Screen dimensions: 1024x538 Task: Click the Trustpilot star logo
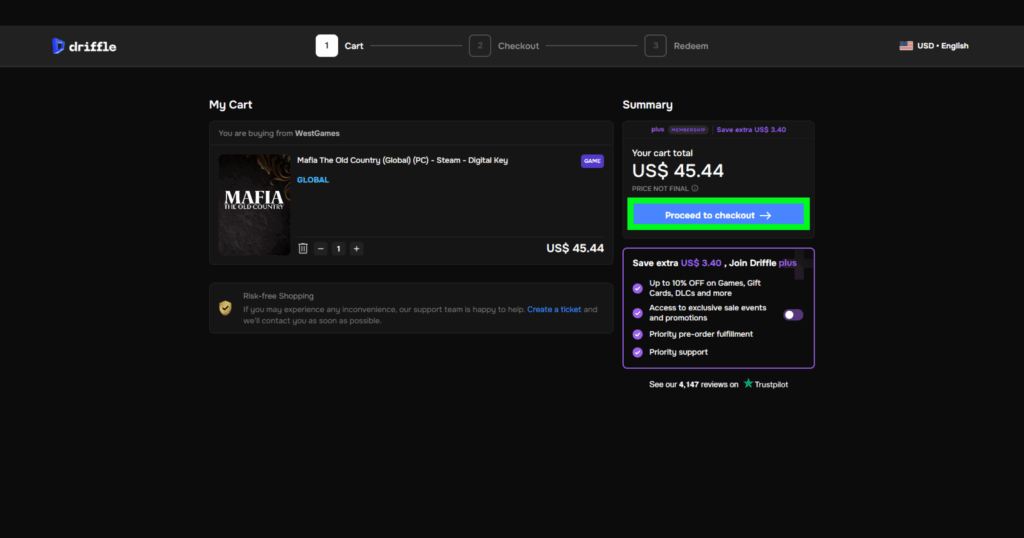point(748,384)
